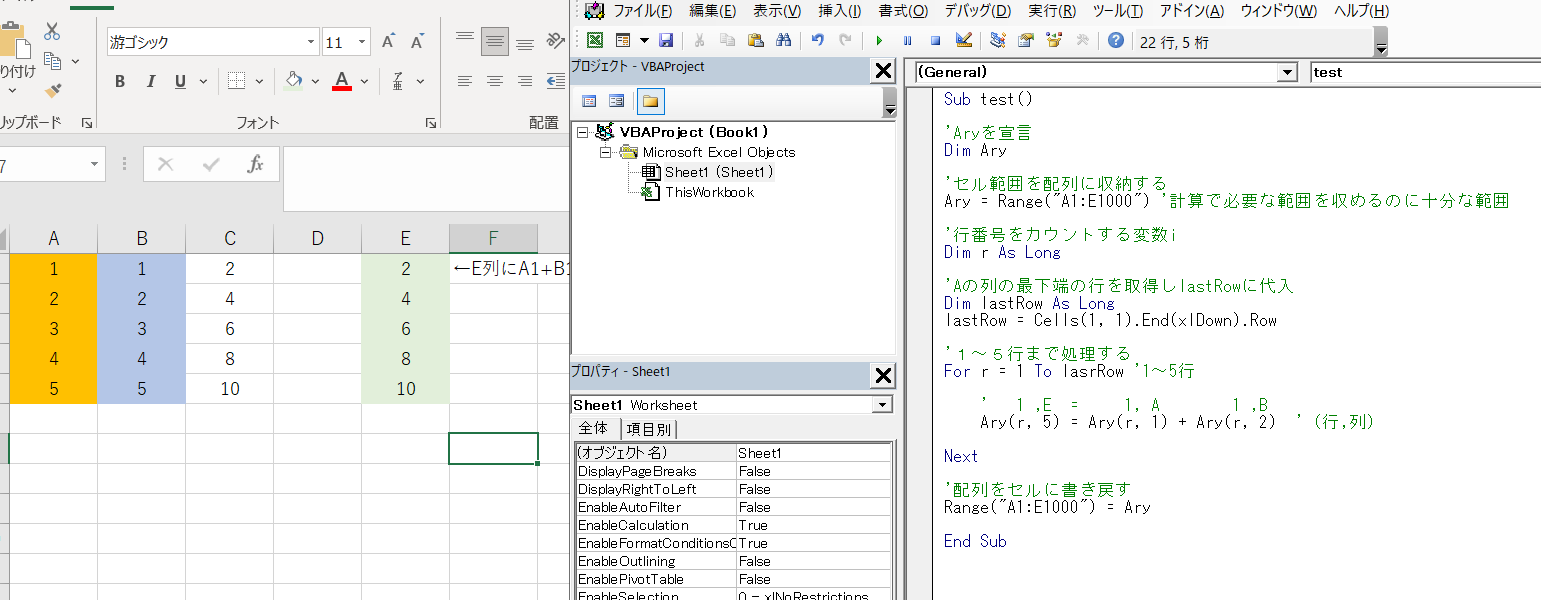Click the Save icon in VBA toolbar

pos(666,41)
